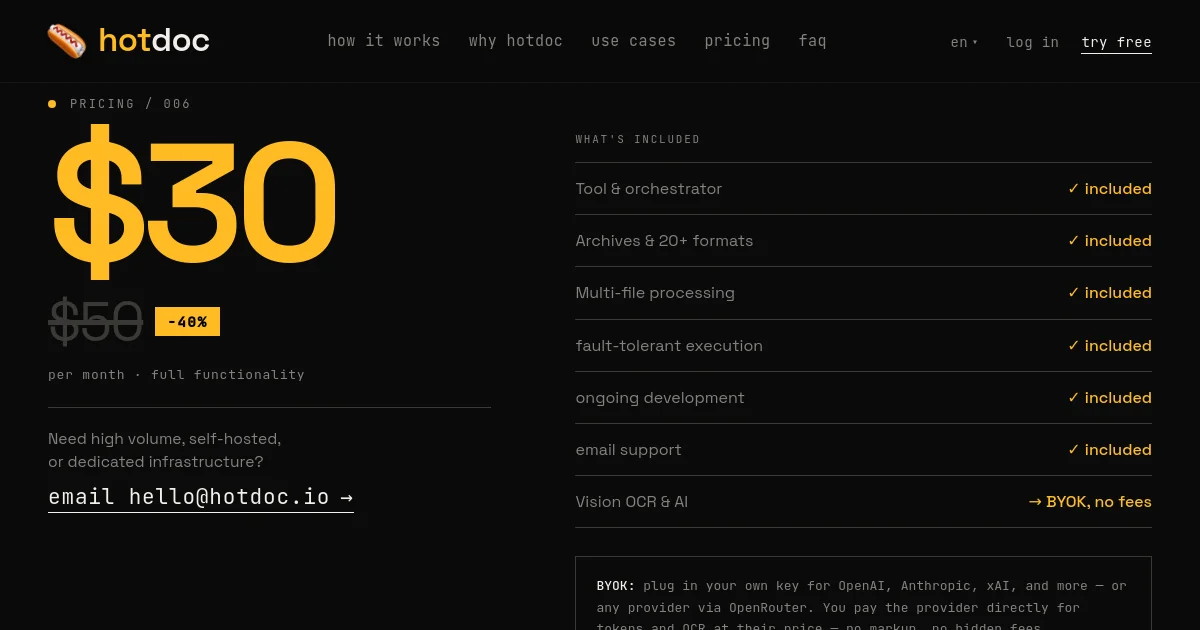Viewport: 1200px width, 630px height.
Task: Navigate to why hotdoc
Action: coord(516,41)
